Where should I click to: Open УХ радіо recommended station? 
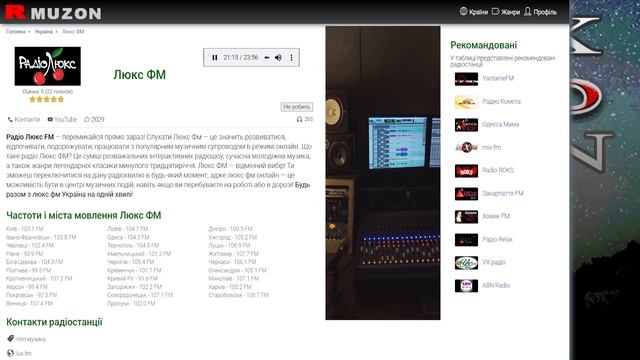point(494,262)
